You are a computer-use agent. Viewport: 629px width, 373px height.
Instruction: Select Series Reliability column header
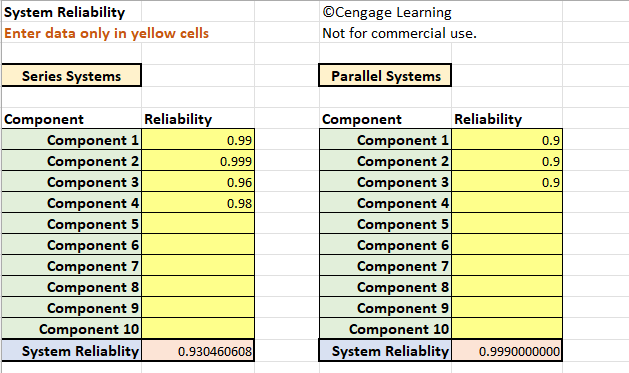coord(198,119)
